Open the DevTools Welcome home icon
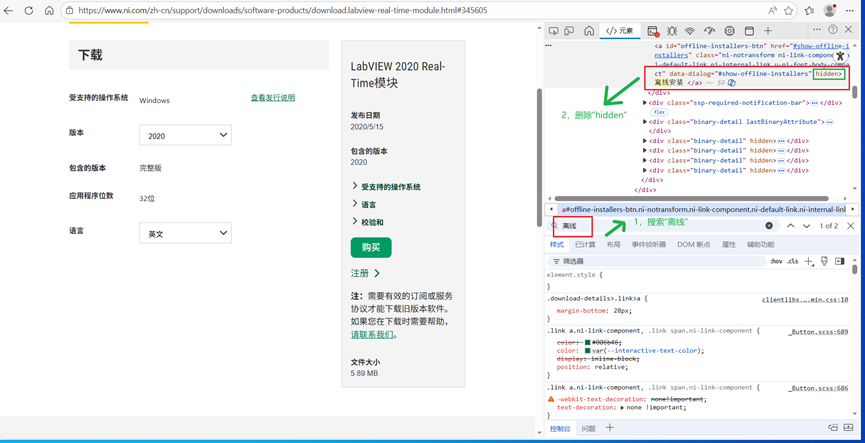Viewport: 865px width, 443px height. 589,30
